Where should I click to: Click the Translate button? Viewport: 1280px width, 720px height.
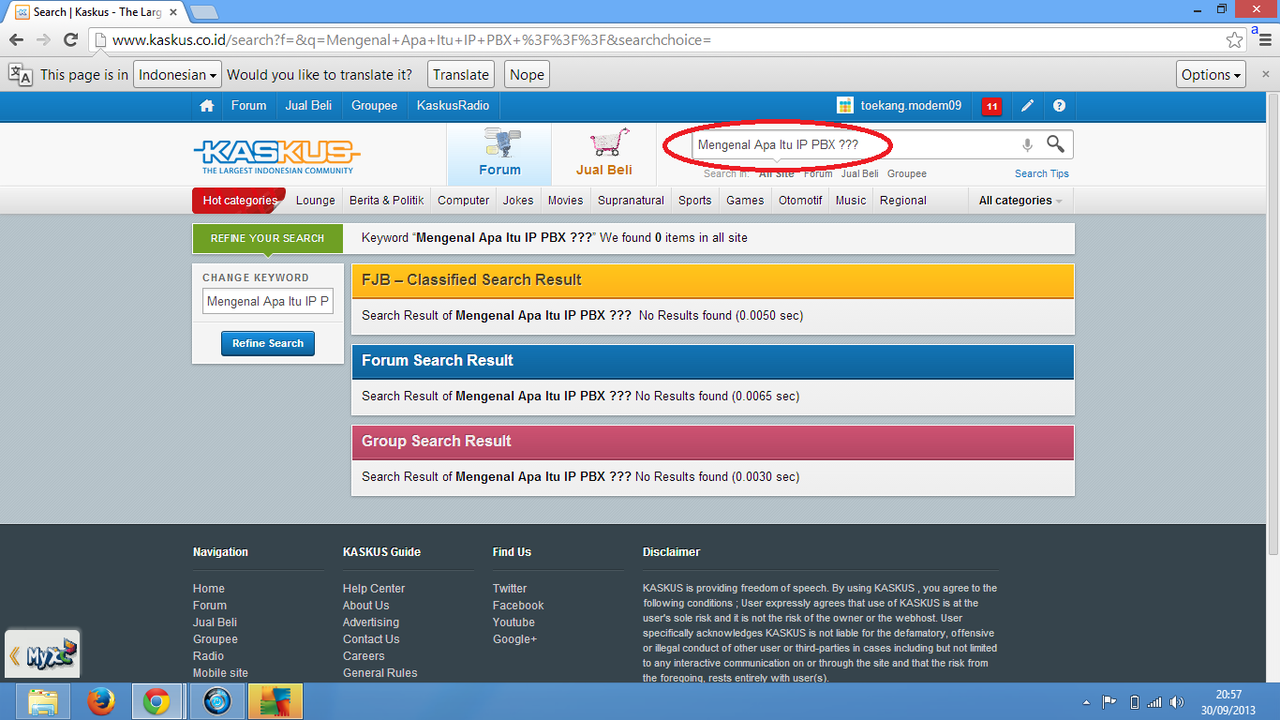tap(461, 75)
